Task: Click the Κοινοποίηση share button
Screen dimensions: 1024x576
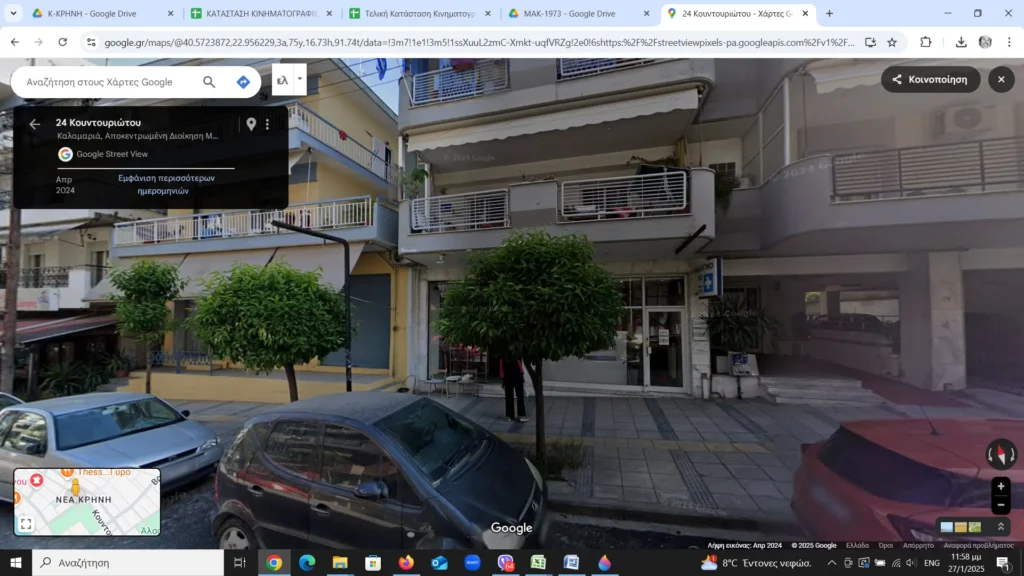Action: tap(929, 80)
